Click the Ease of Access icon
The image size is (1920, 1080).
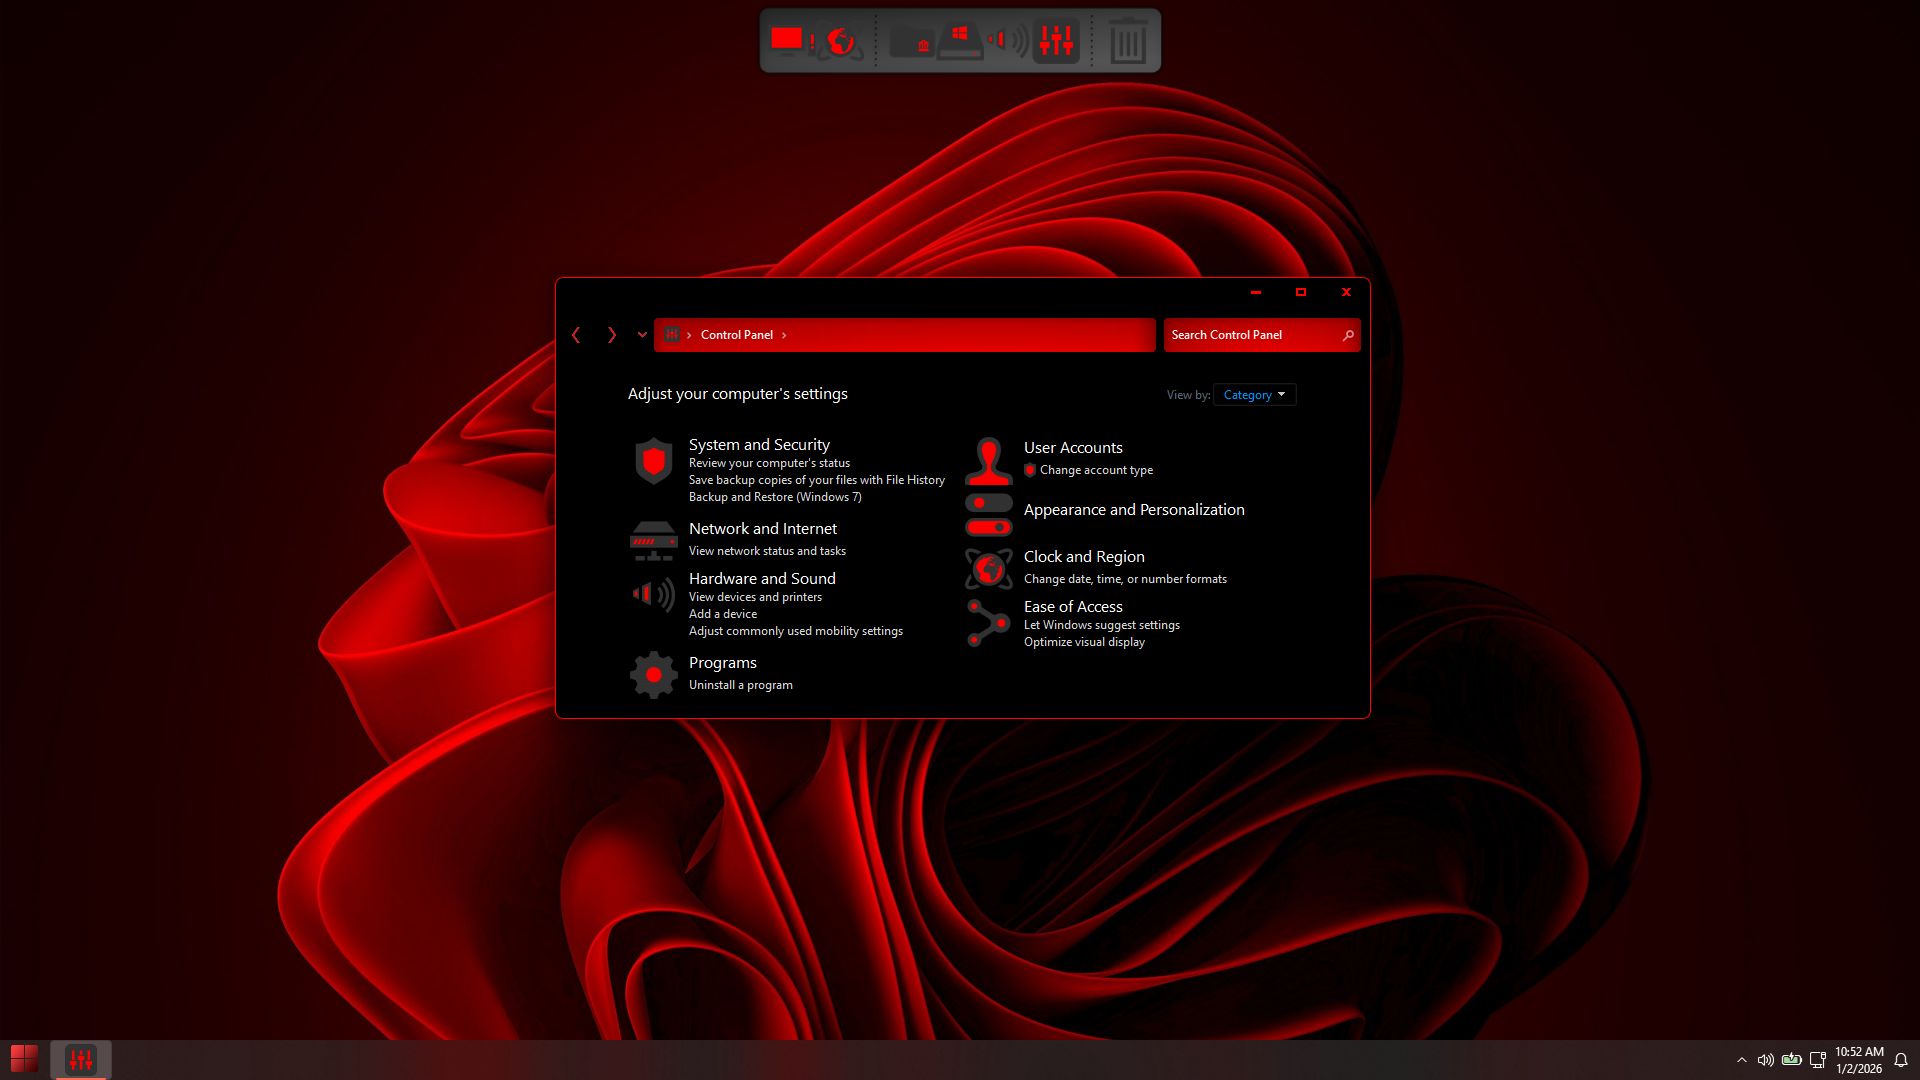point(988,623)
